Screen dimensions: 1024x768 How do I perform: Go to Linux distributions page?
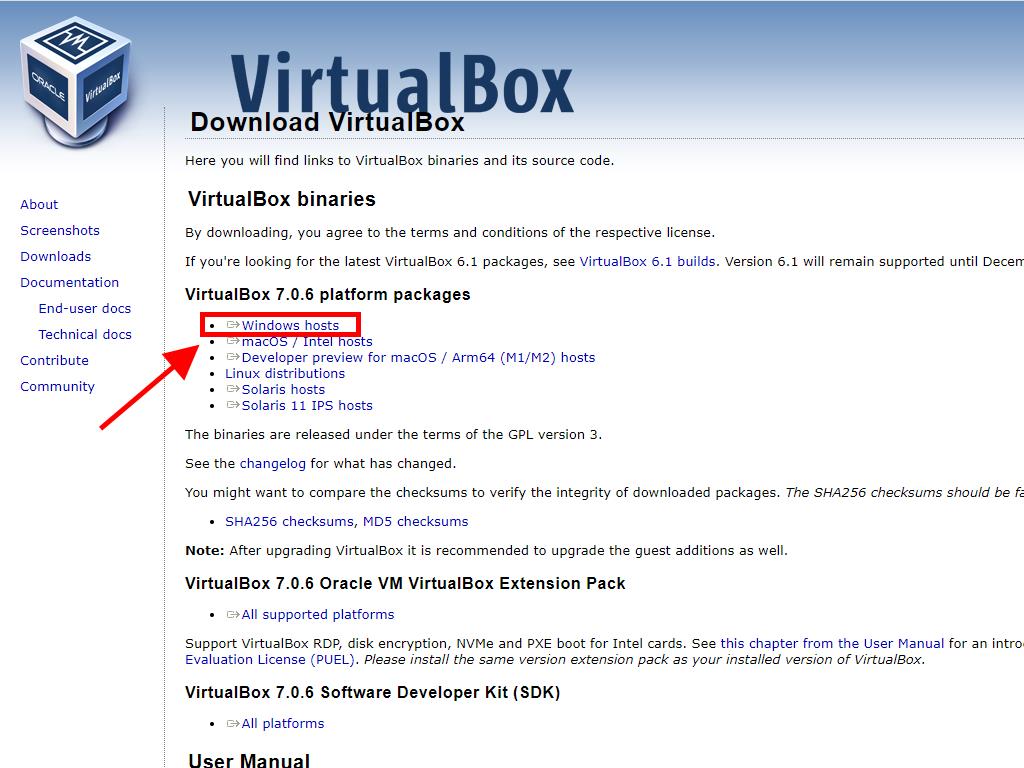tap(285, 373)
